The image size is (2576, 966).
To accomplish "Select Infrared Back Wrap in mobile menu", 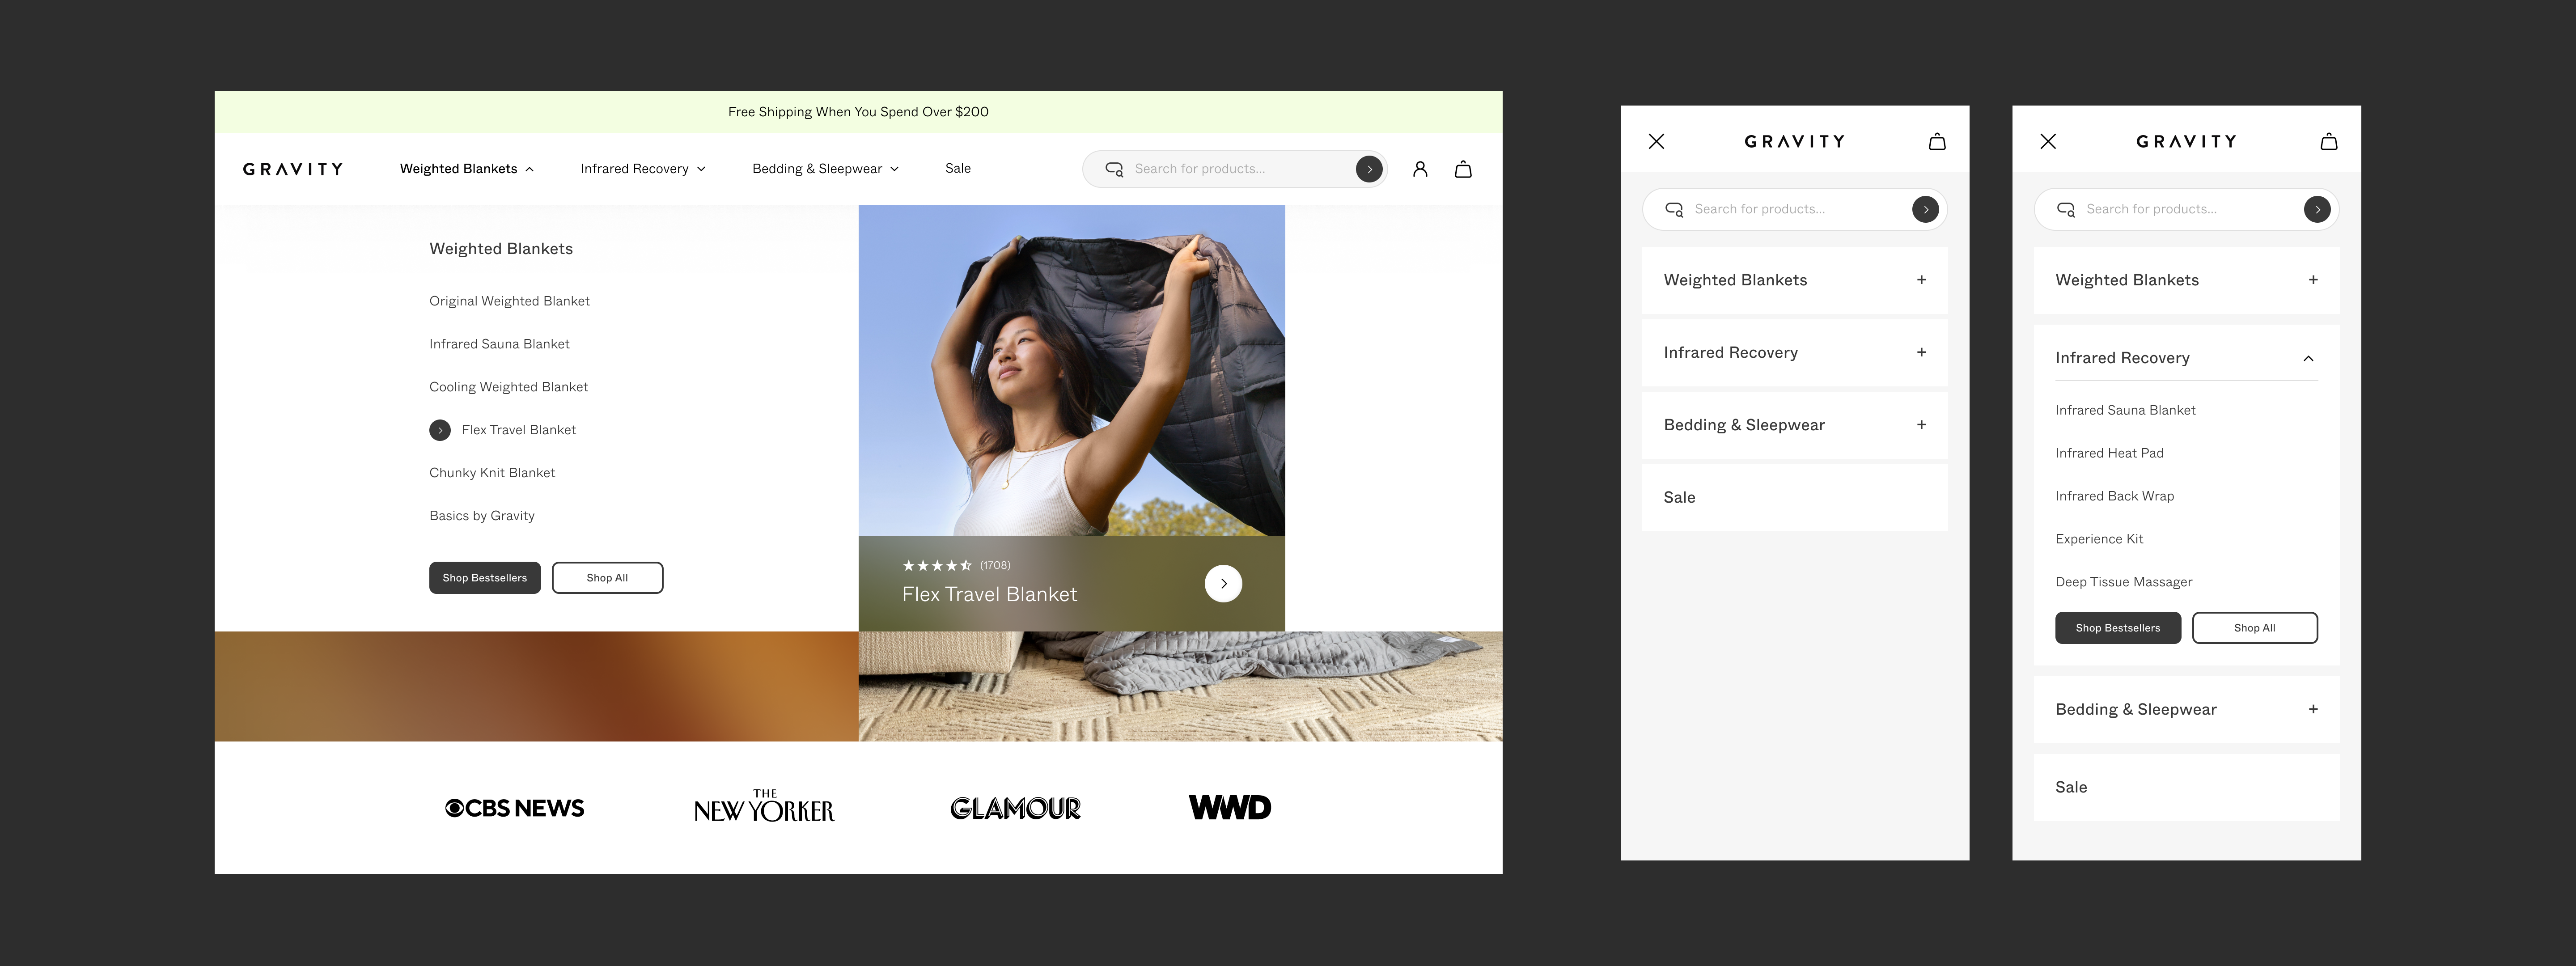I will click(2114, 496).
